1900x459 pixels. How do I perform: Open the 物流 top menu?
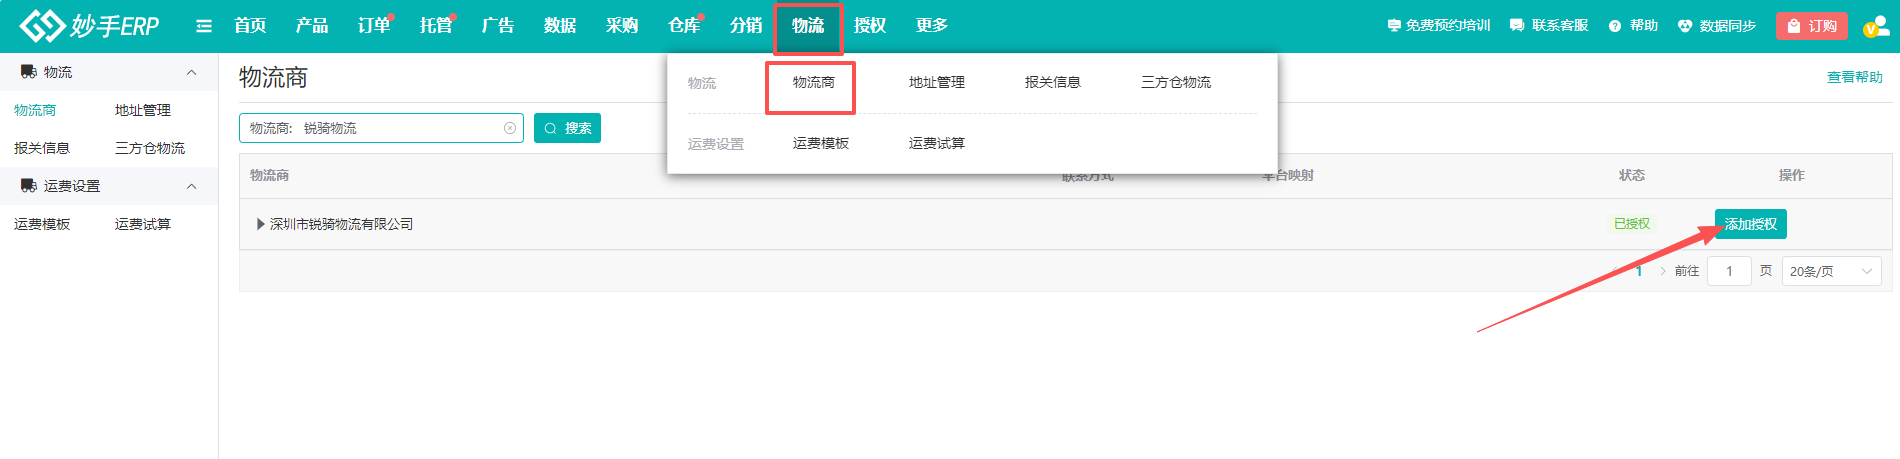click(808, 26)
